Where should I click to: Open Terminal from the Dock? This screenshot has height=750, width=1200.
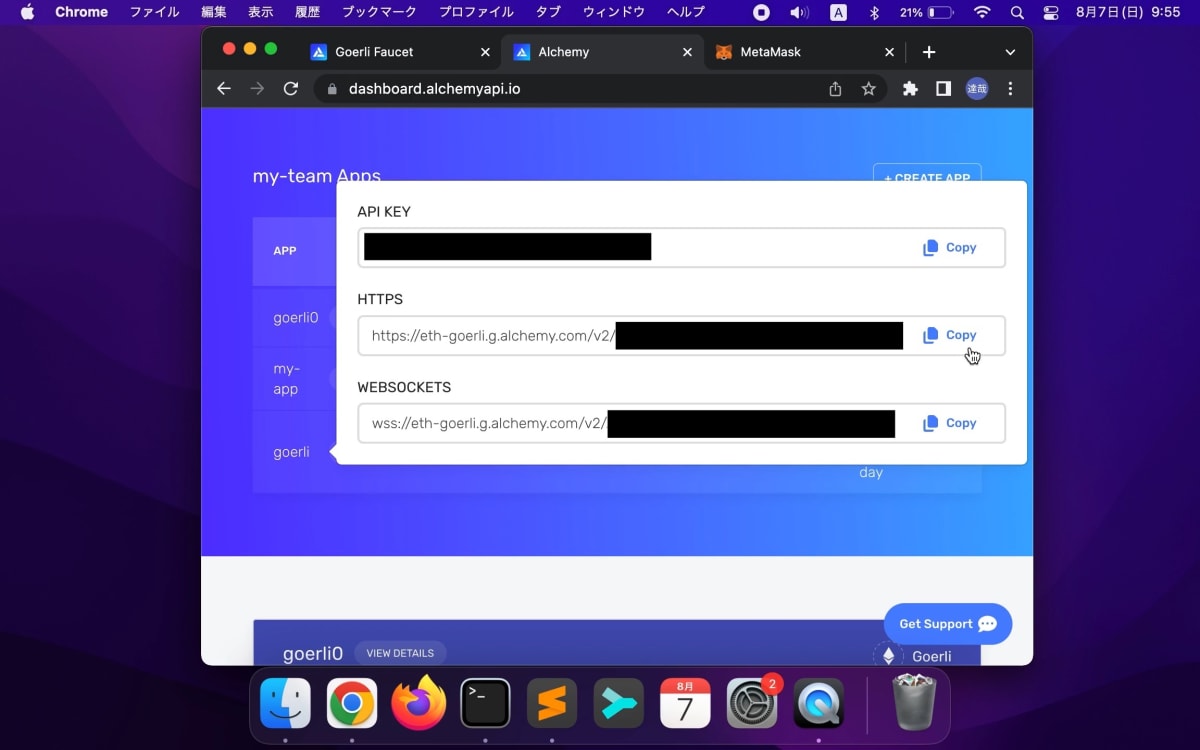[x=485, y=703]
